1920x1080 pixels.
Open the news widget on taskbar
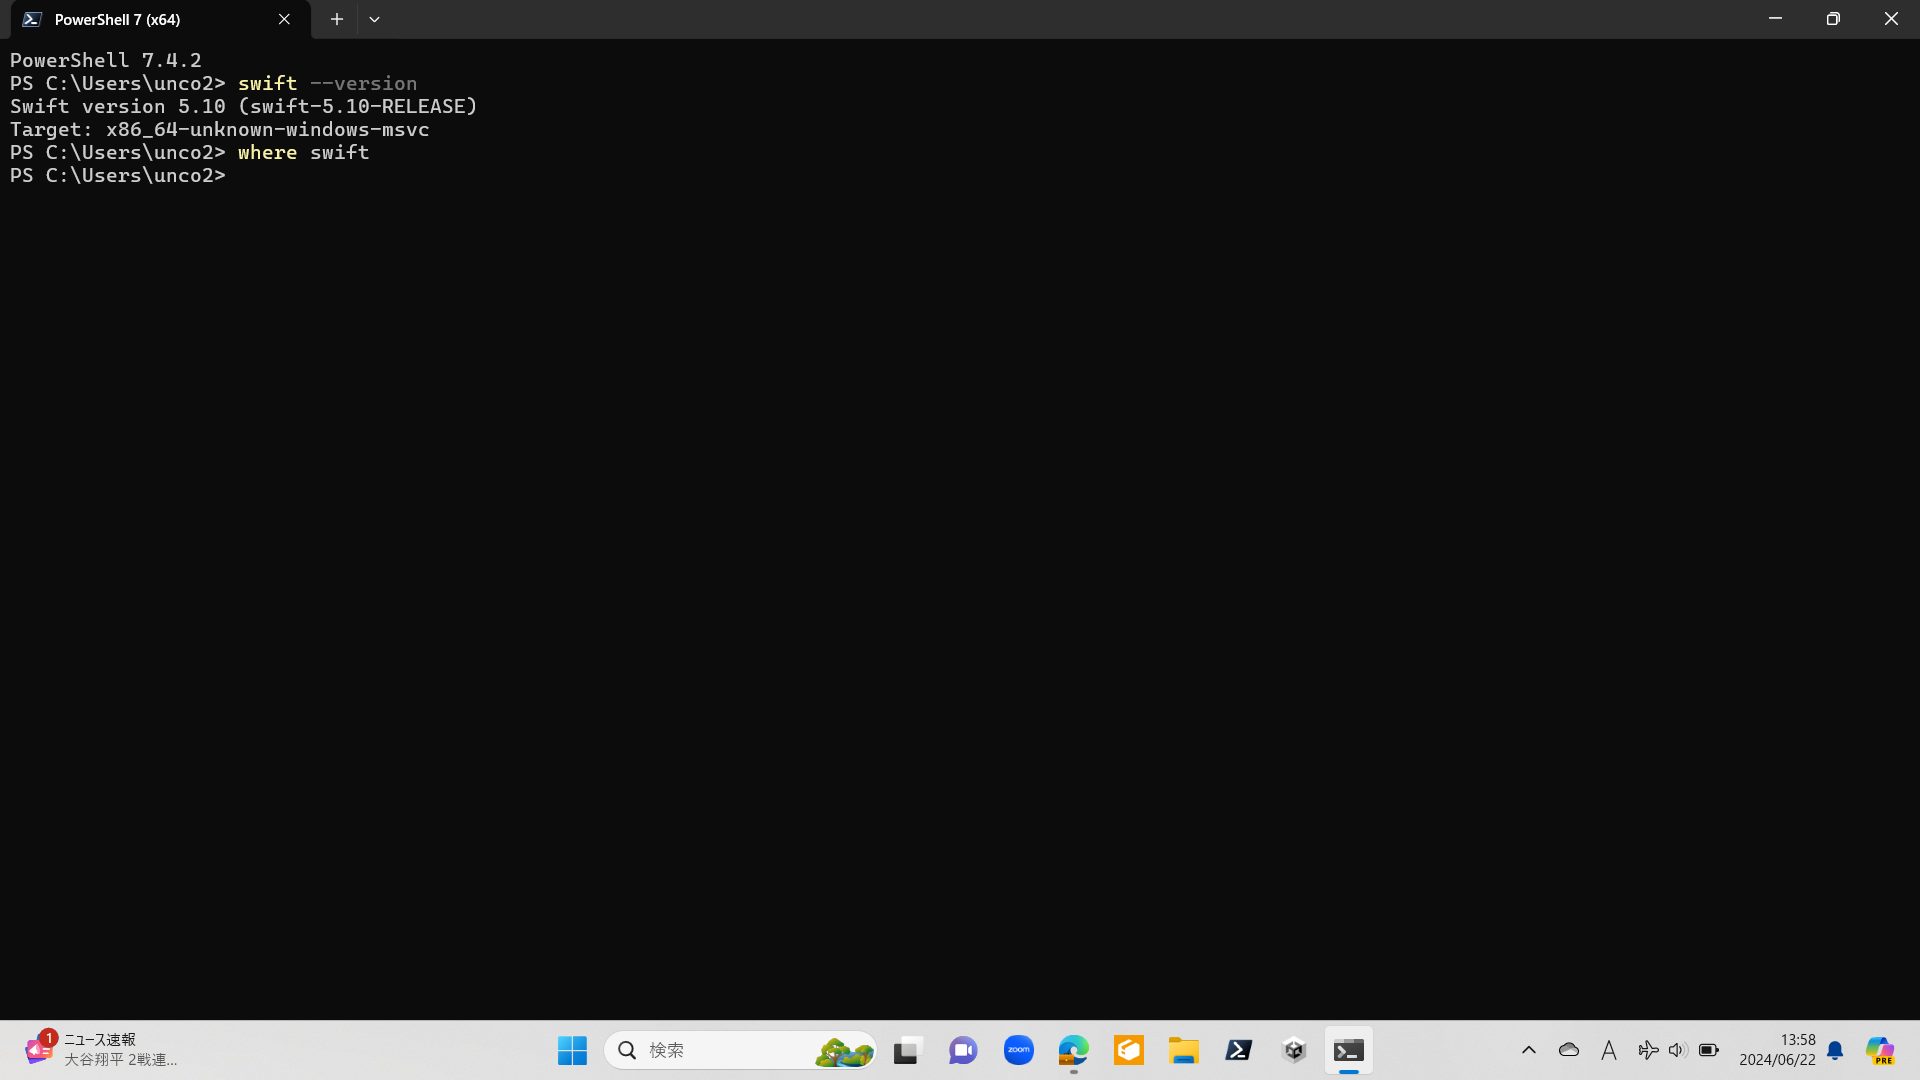100,1050
